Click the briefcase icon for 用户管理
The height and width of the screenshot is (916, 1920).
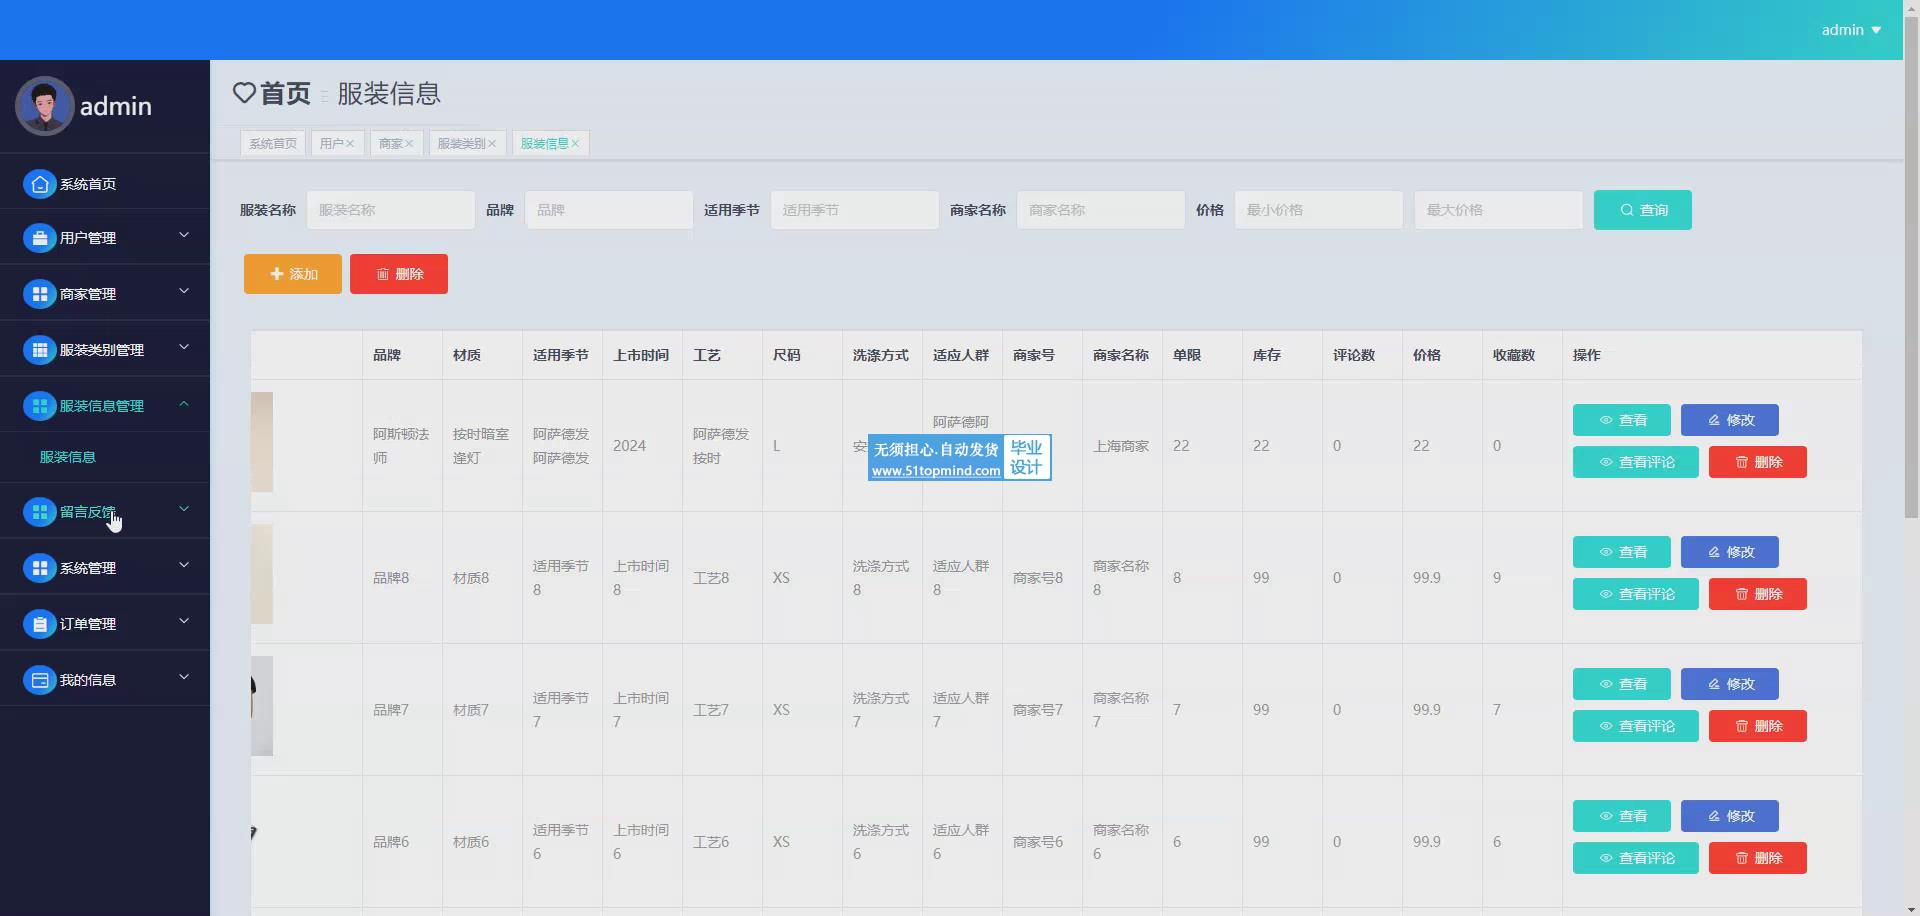click(40, 238)
